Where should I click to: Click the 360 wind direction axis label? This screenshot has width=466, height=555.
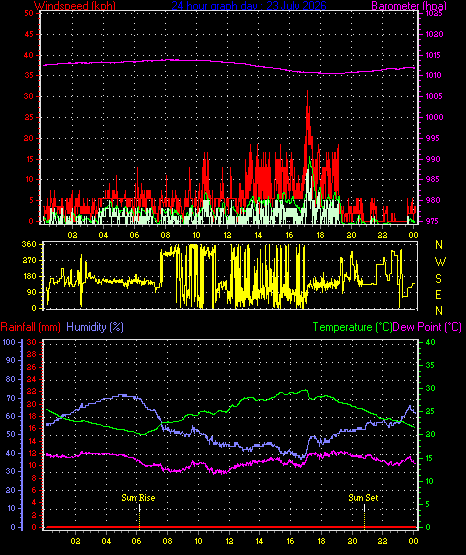coord(29,244)
